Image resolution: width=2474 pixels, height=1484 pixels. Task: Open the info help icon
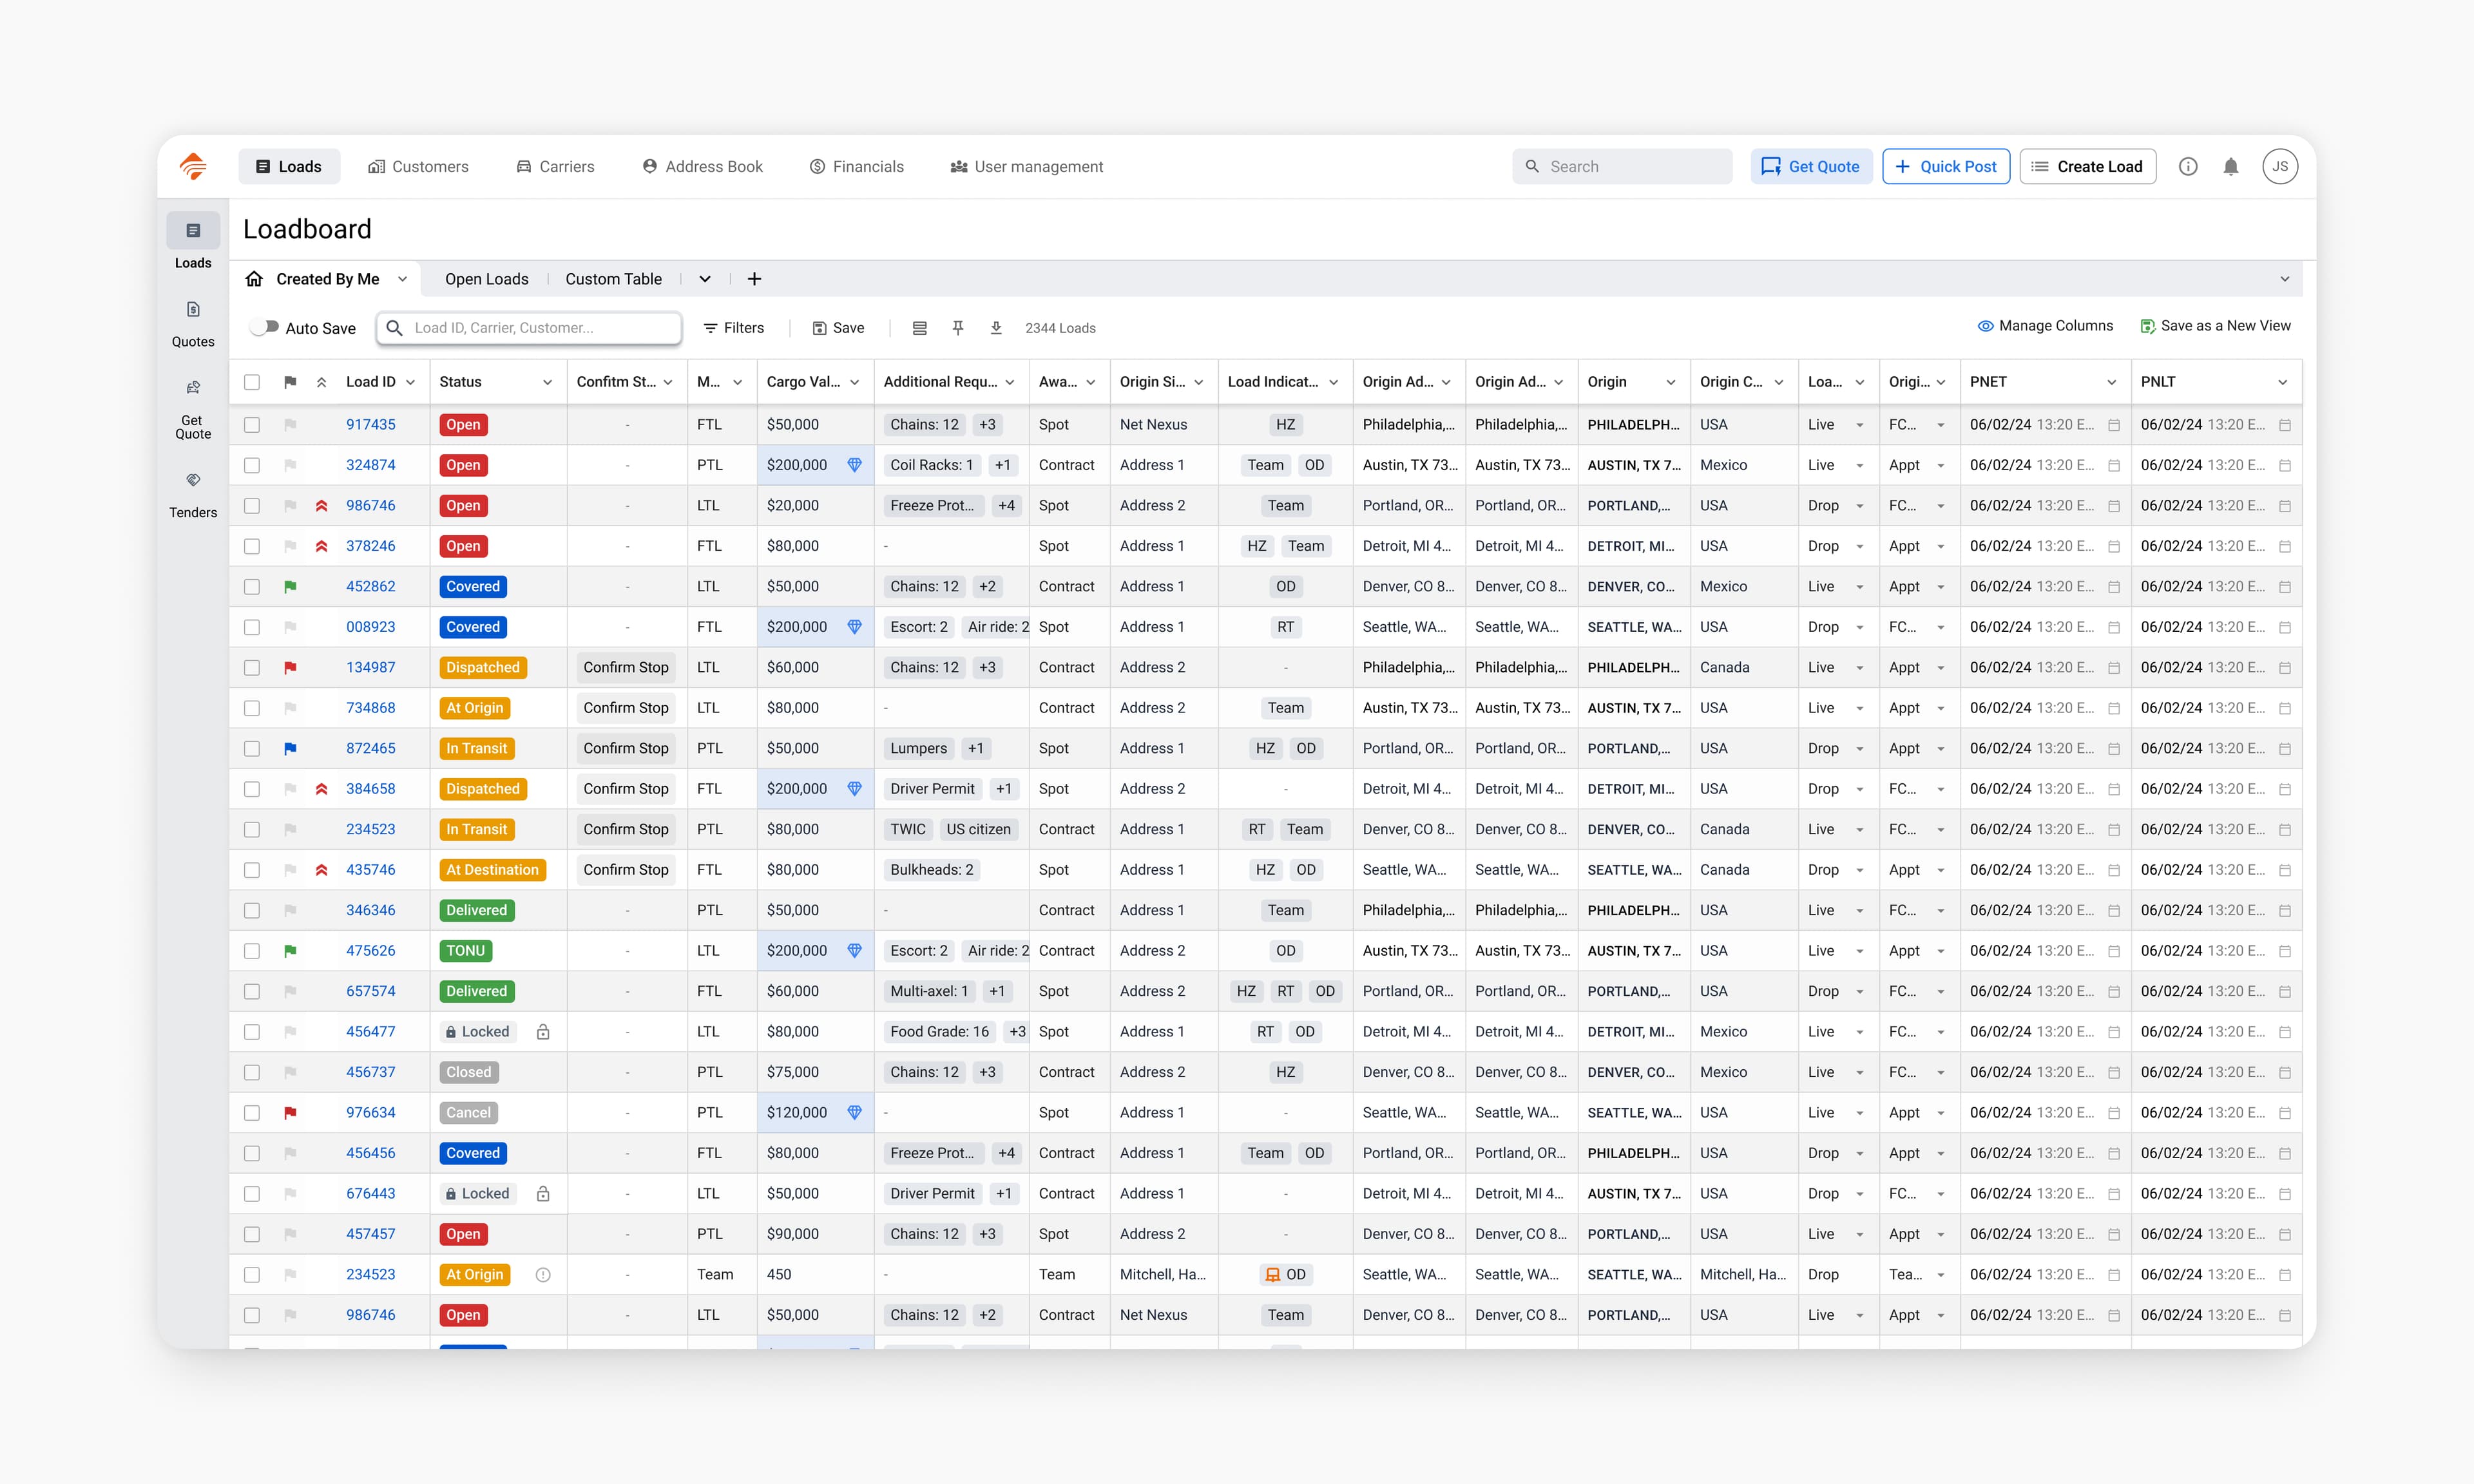click(x=2188, y=167)
